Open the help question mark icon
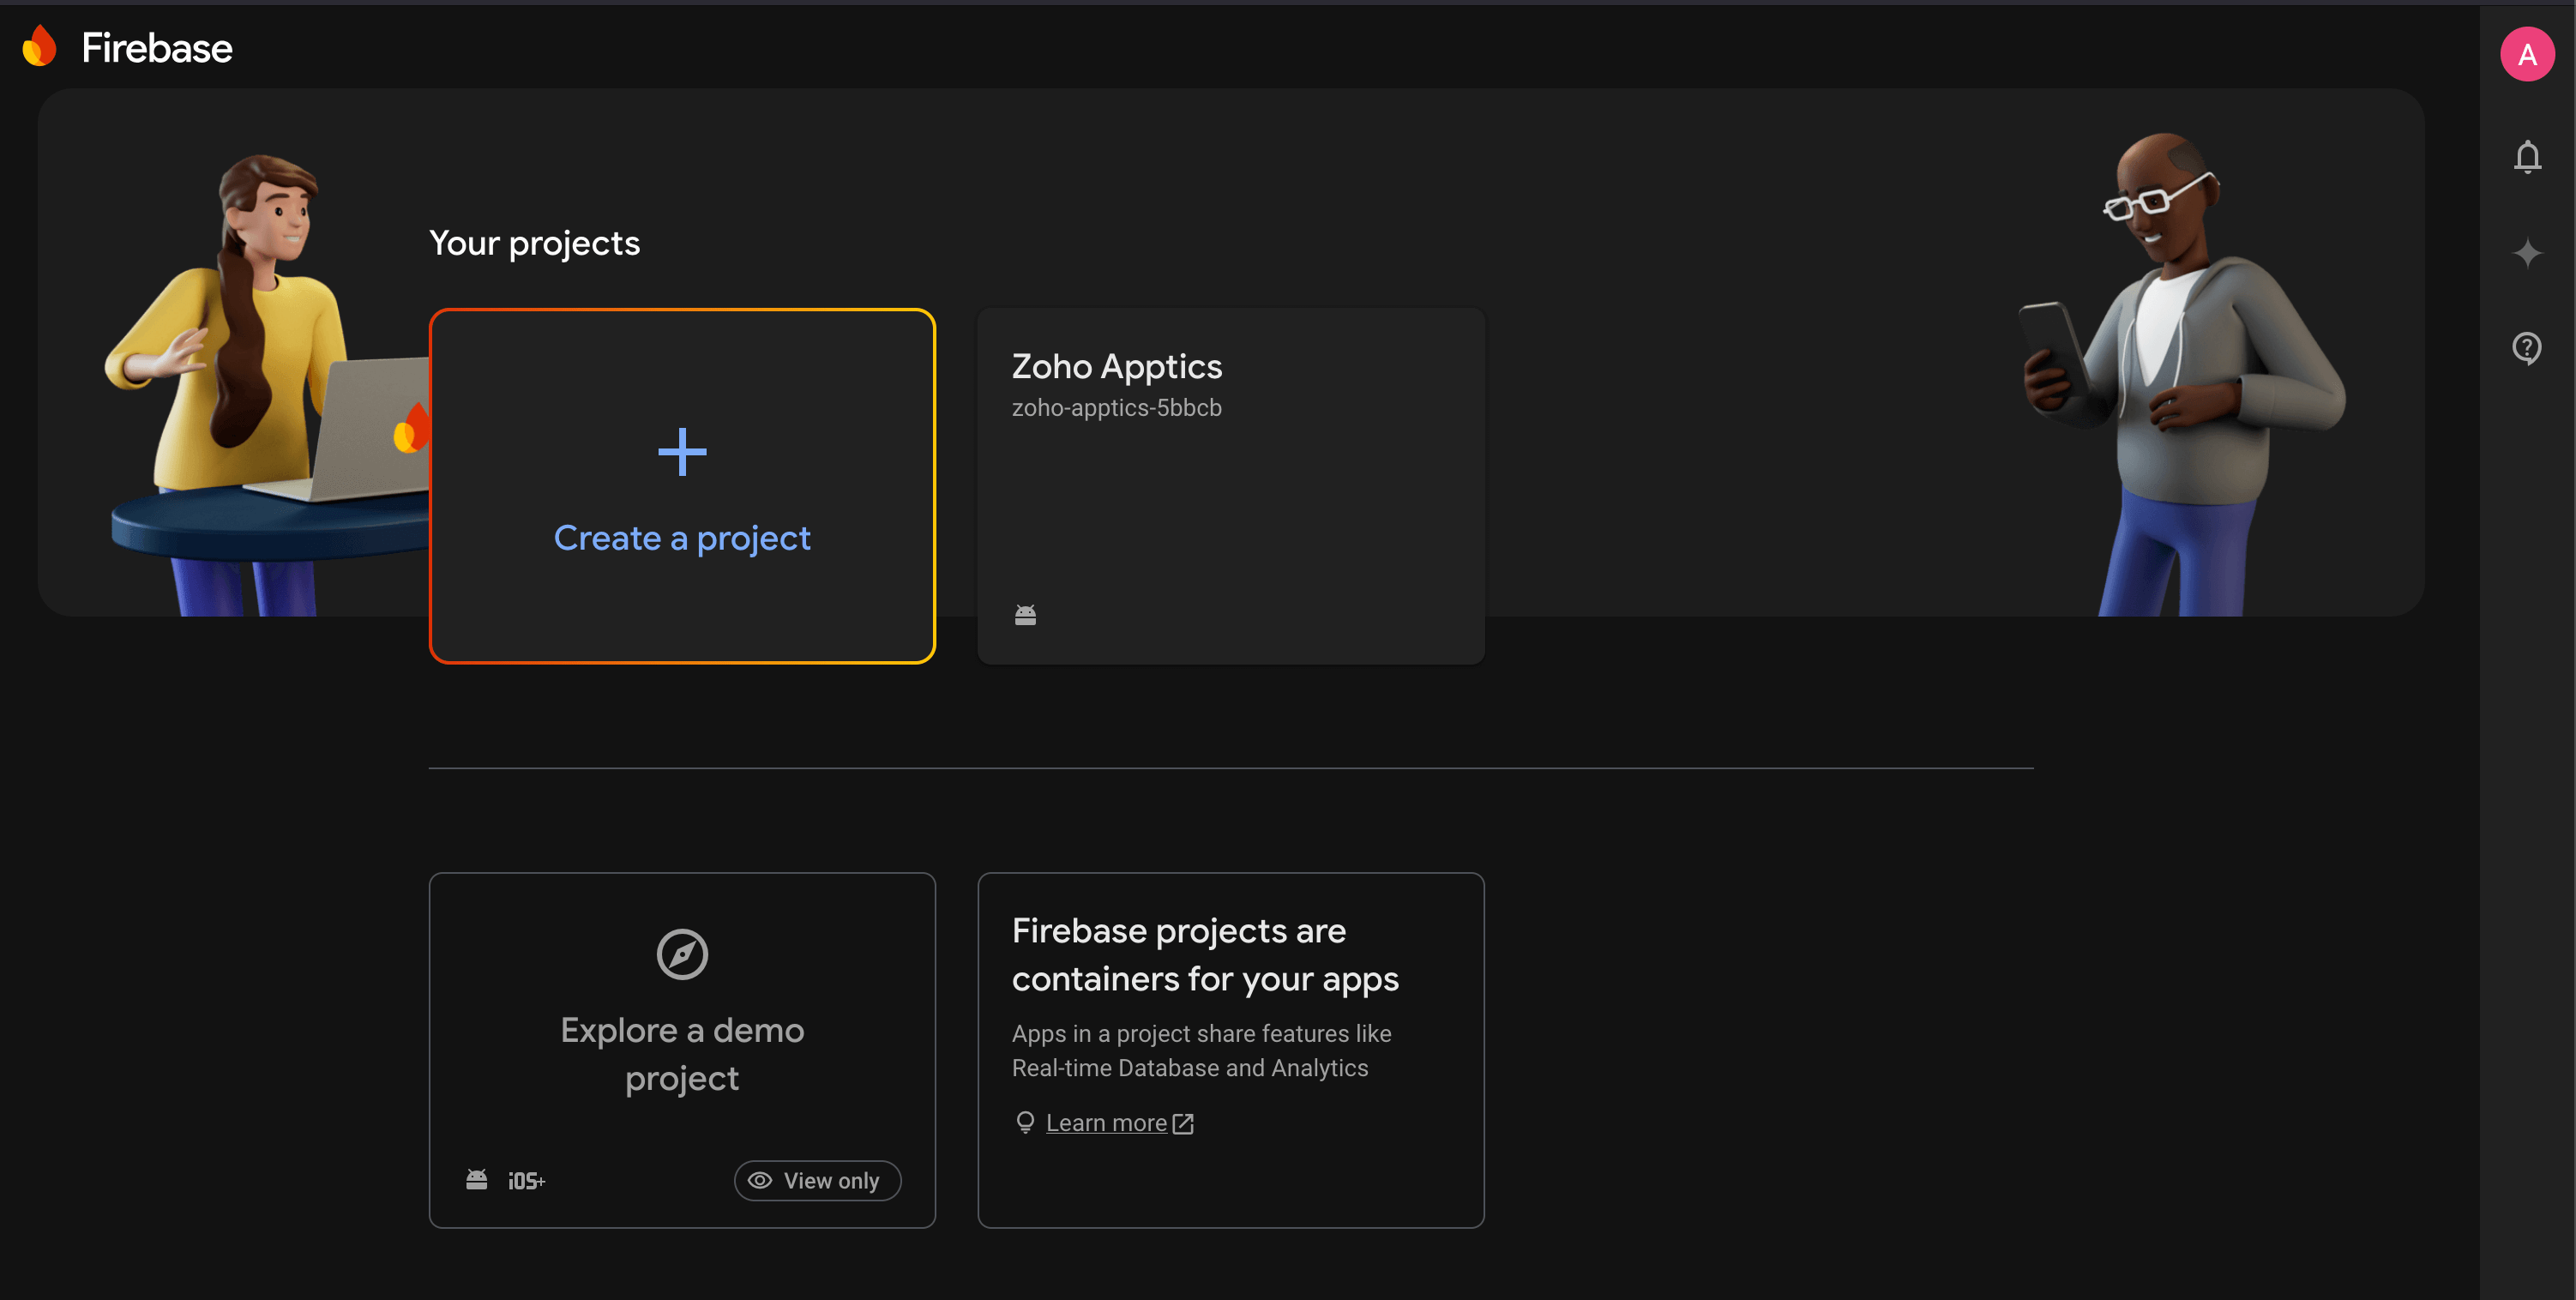This screenshot has height=1300, width=2576. [2527, 348]
